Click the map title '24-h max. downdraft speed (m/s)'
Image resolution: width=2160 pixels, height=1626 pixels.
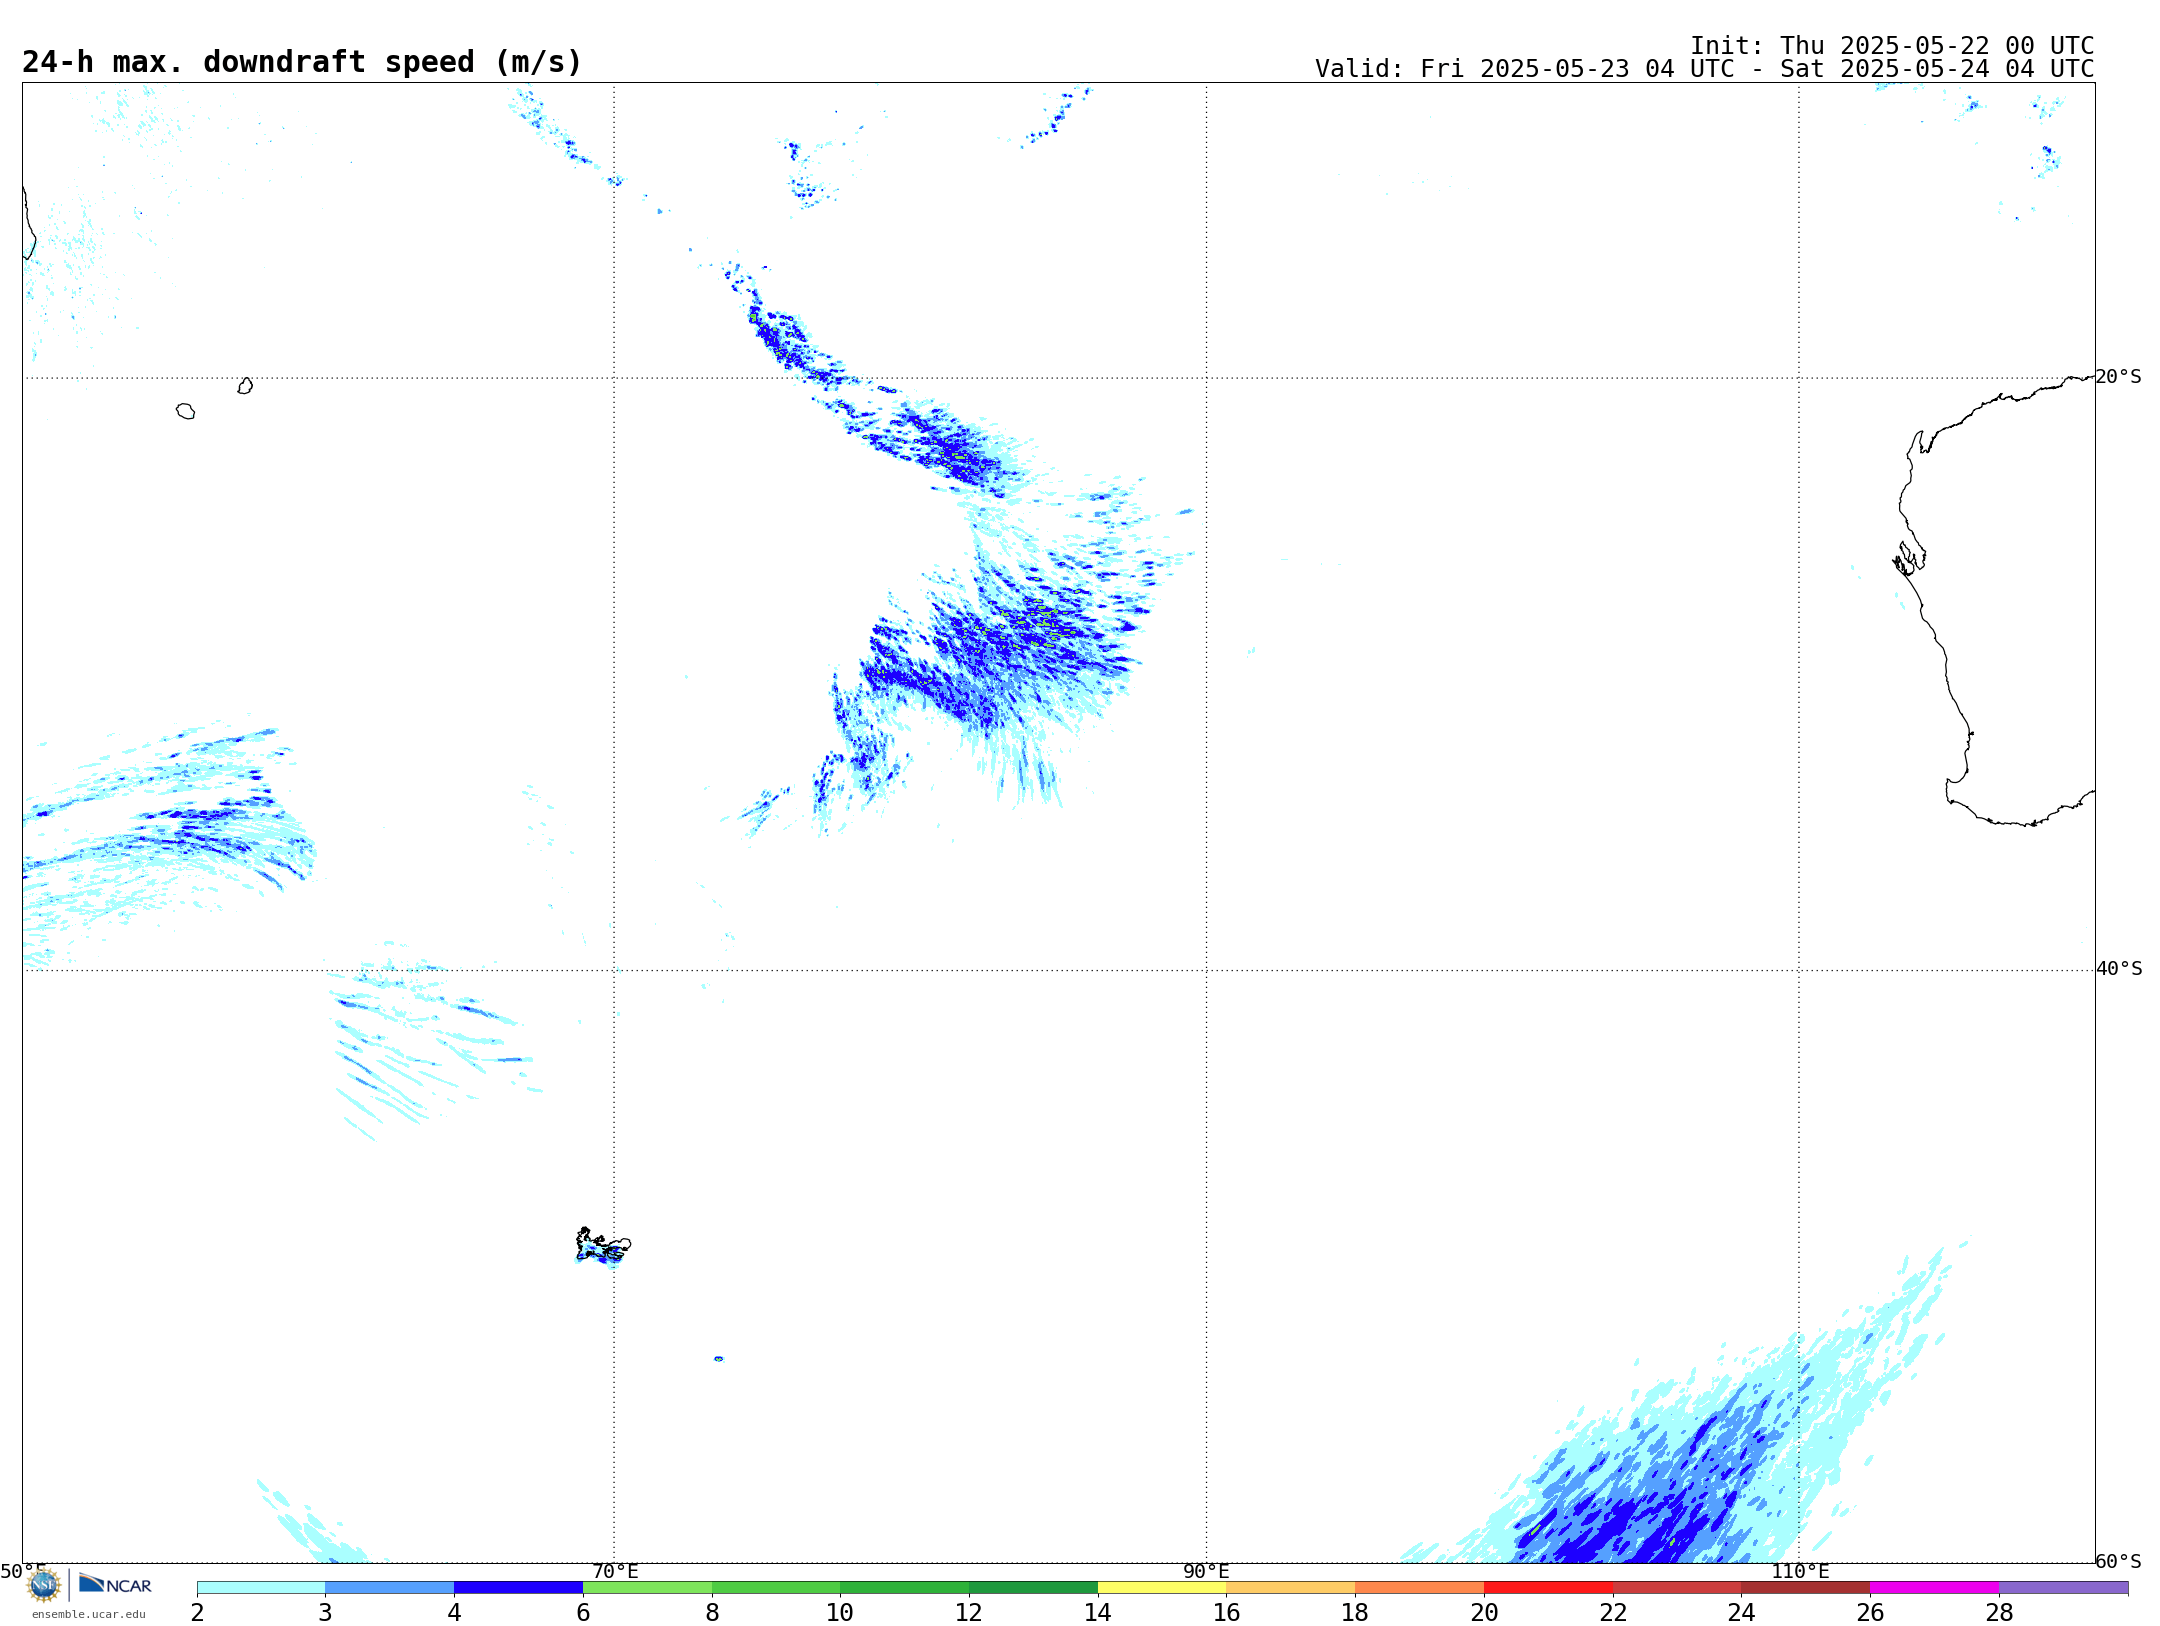302,62
